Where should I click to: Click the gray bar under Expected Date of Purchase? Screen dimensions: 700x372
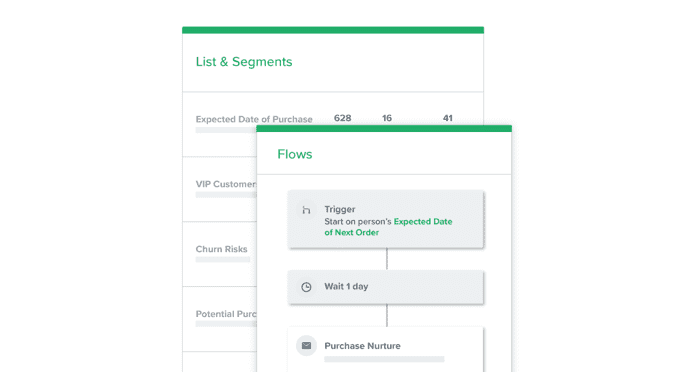tap(226, 130)
